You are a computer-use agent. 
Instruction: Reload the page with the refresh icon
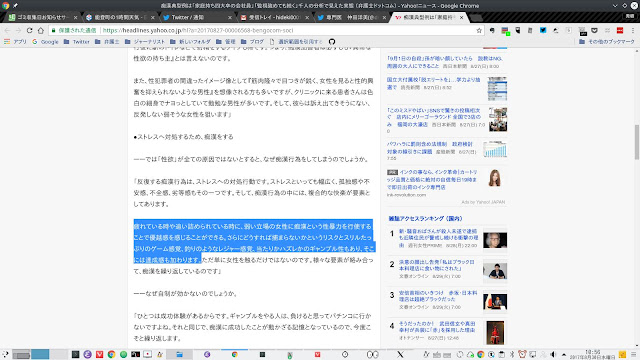click(x=29, y=30)
